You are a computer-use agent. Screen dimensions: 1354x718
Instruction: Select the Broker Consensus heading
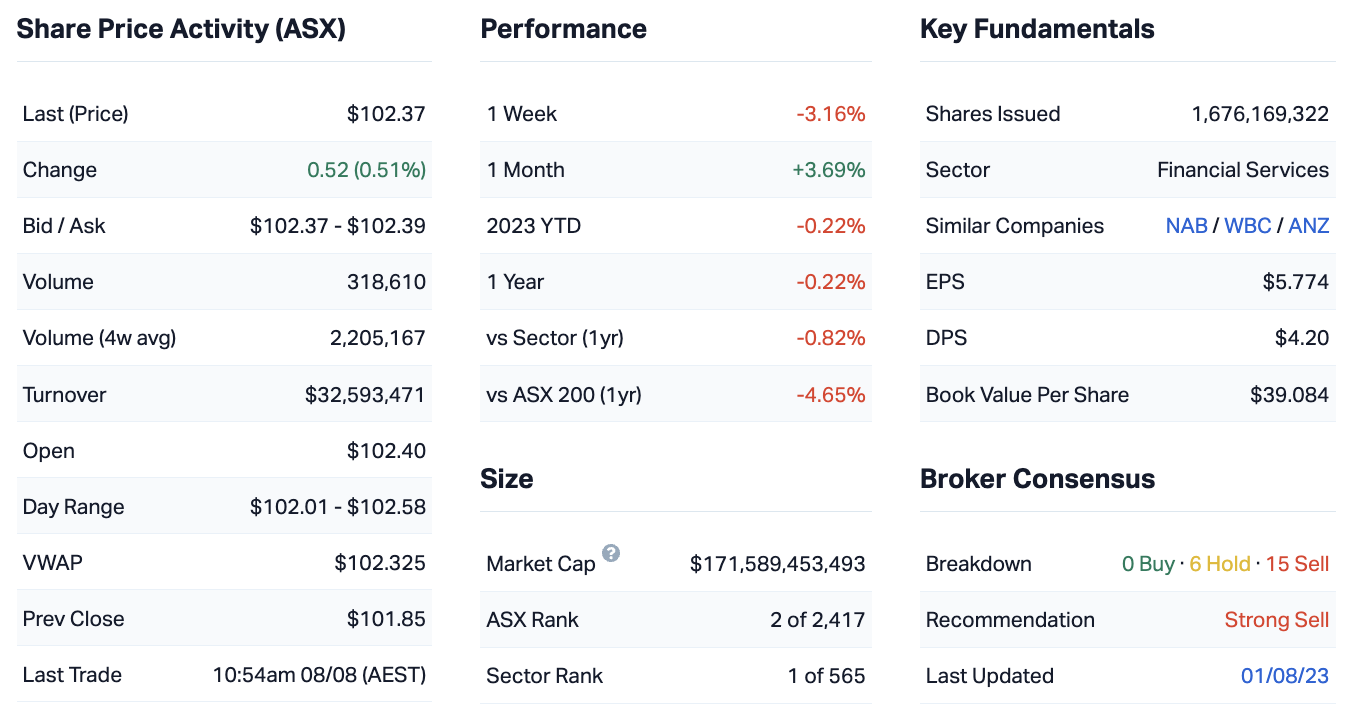point(1037,479)
